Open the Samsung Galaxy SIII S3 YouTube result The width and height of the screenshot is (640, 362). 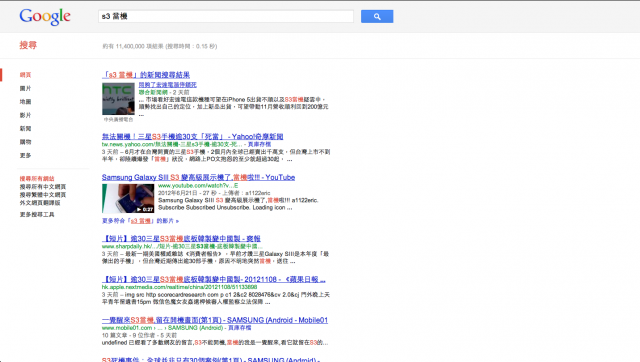(x=198, y=177)
